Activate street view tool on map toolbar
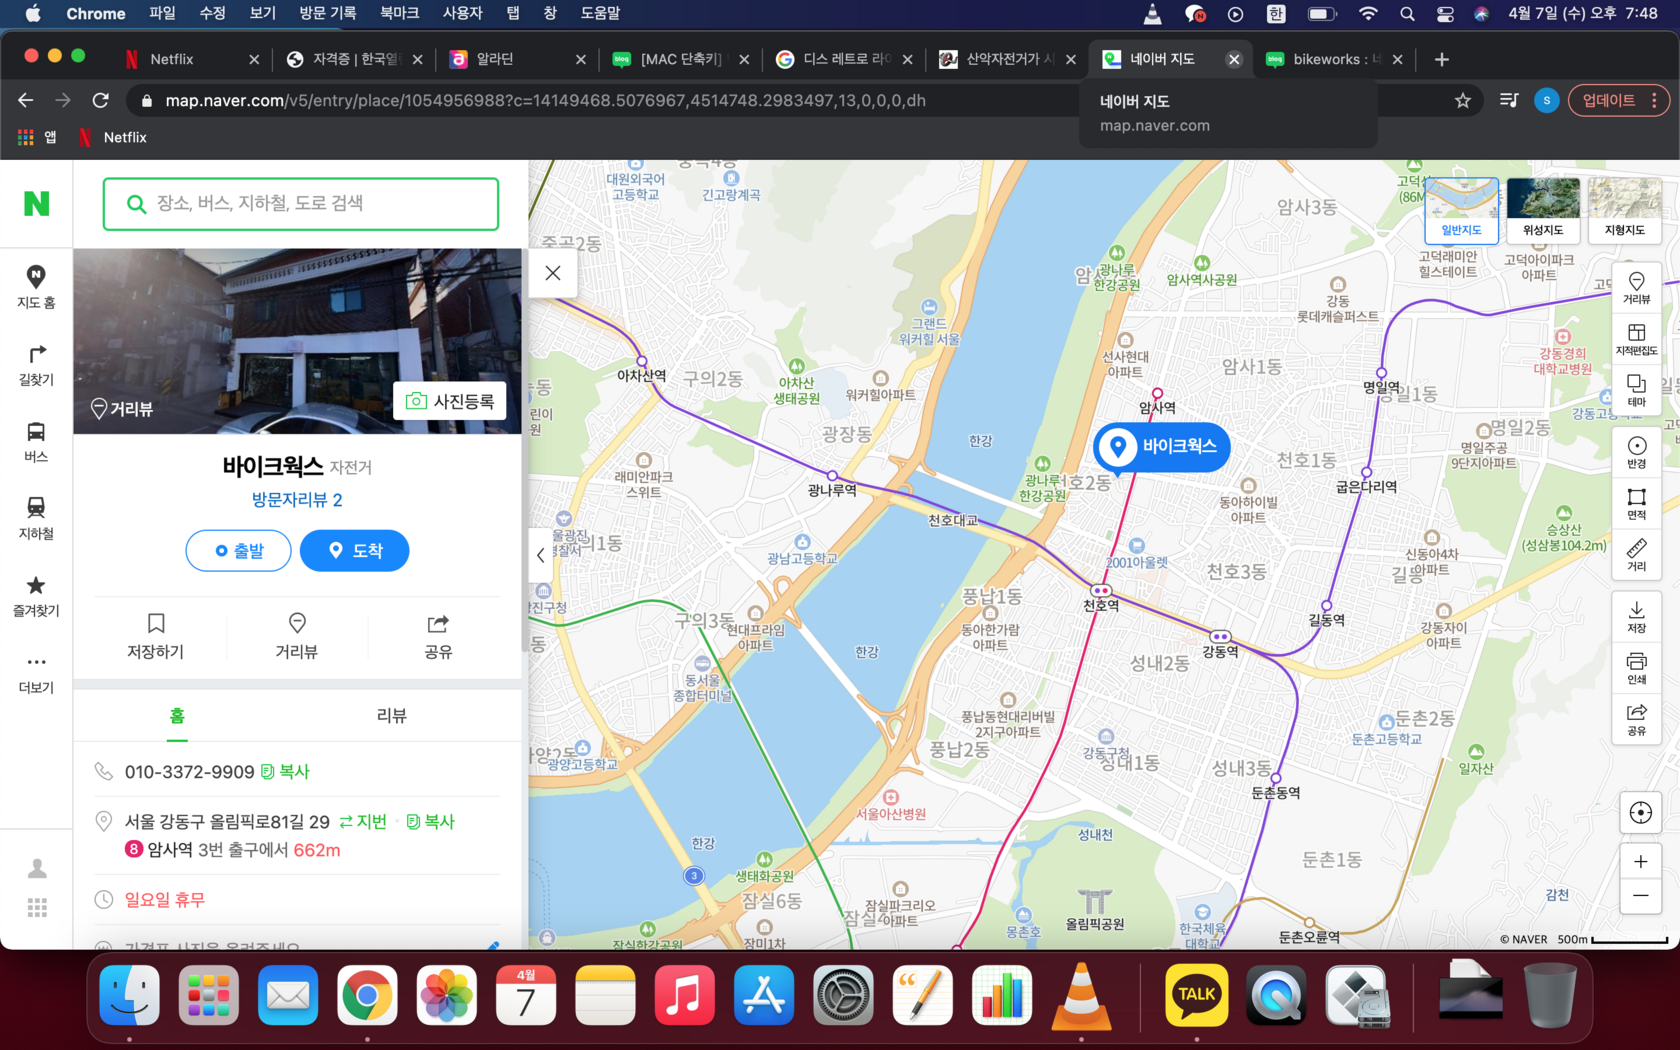The width and height of the screenshot is (1680, 1050). point(1637,288)
